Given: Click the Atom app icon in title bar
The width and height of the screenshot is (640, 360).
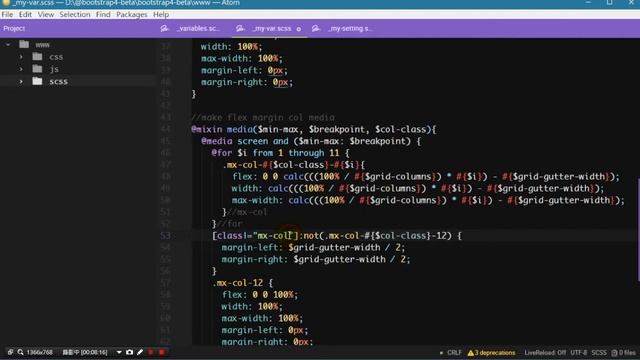Looking at the screenshot, I should 6,3.
